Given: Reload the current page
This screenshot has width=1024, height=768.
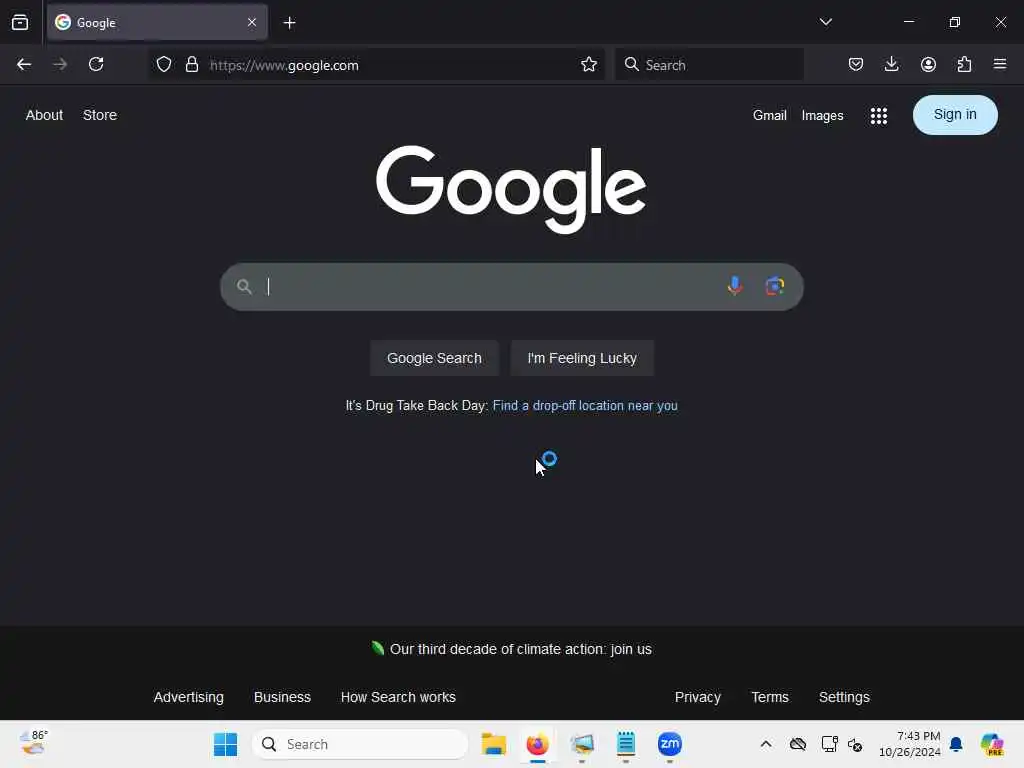Looking at the screenshot, I should [x=96, y=64].
